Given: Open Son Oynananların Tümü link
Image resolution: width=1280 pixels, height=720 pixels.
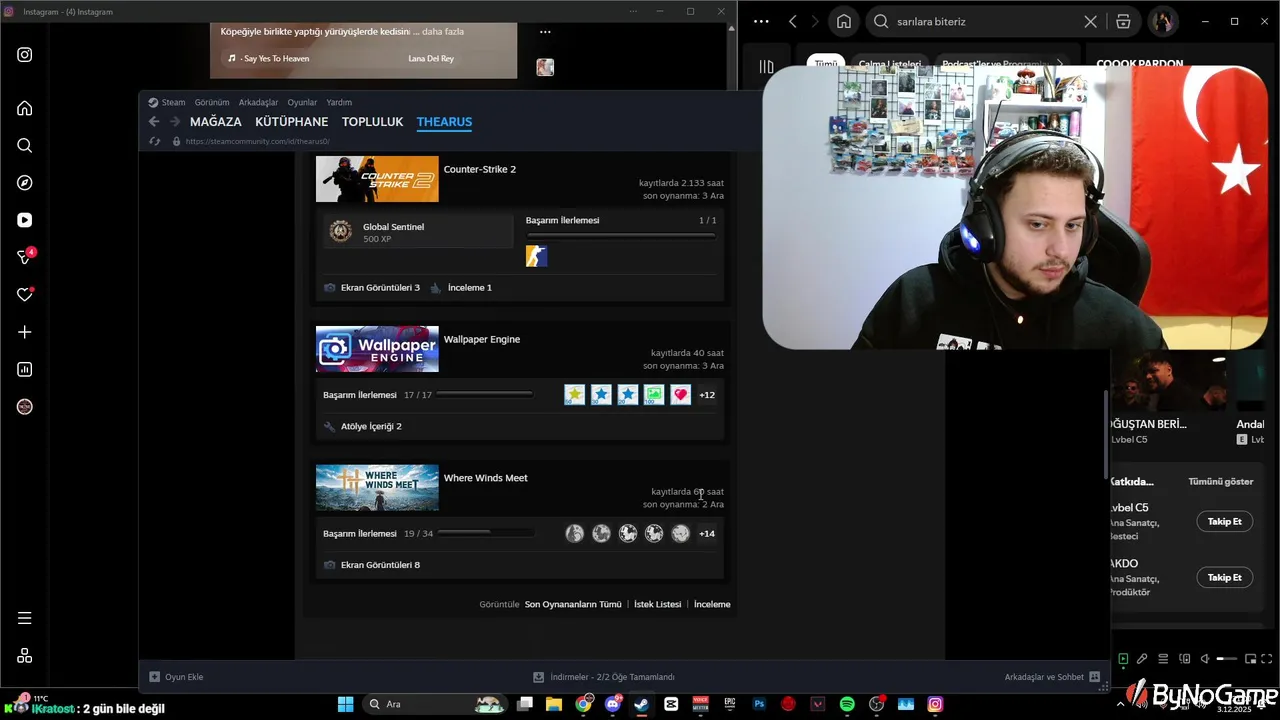Looking at the screenshot, I should point(573,604).
